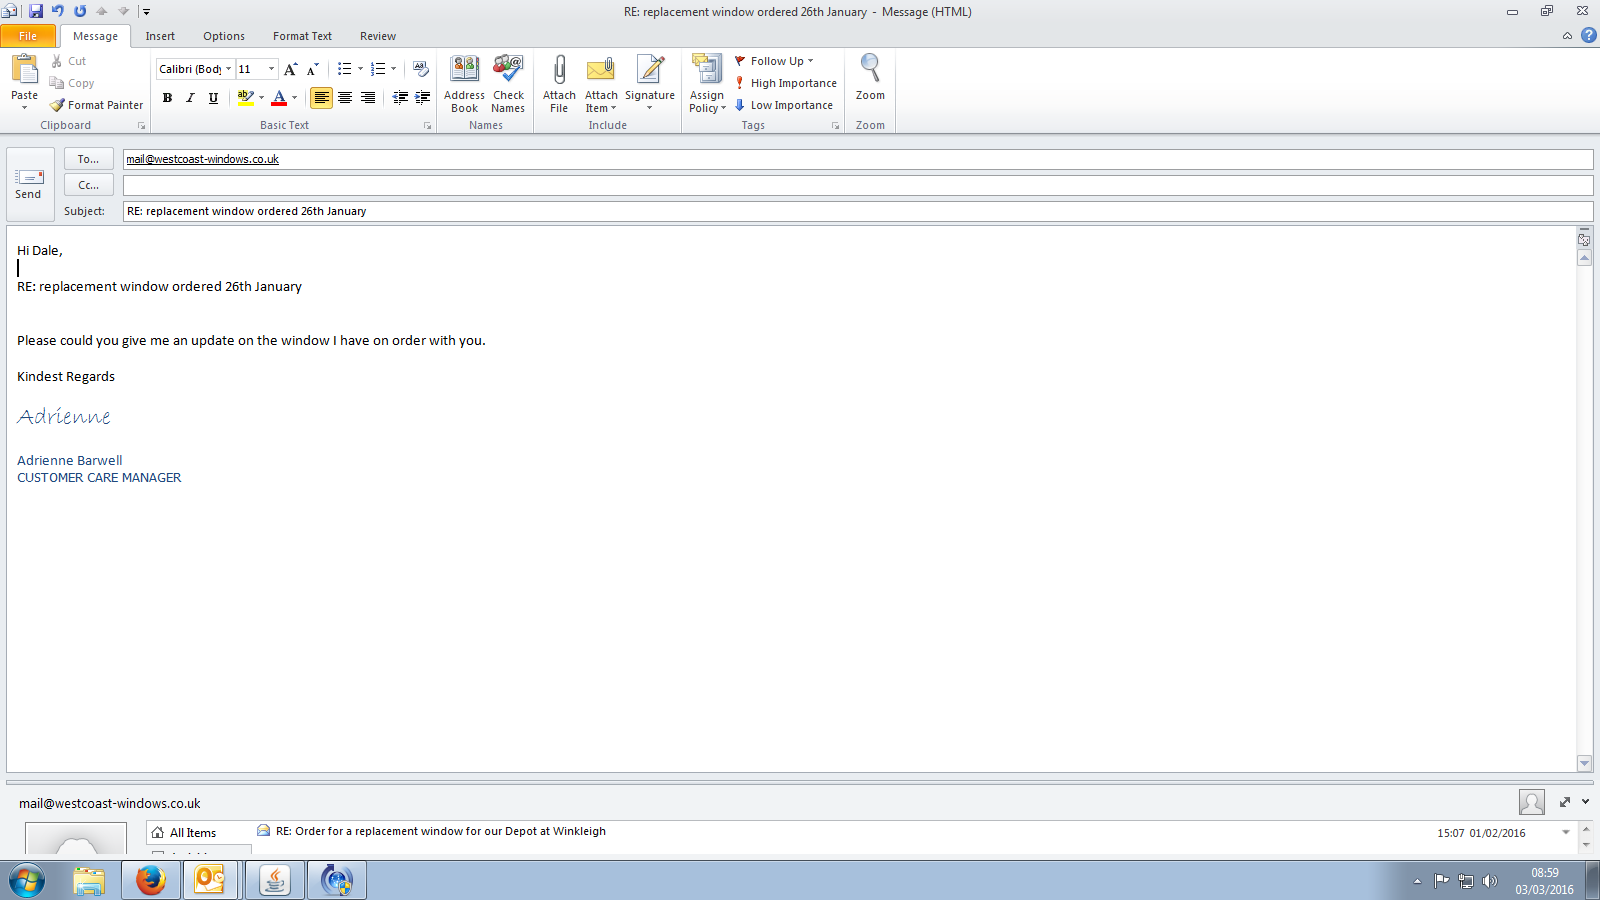Expand the Paste options arrow
Image resolution: width=1600 pixels, height=900 pixels.
(25, 107)
